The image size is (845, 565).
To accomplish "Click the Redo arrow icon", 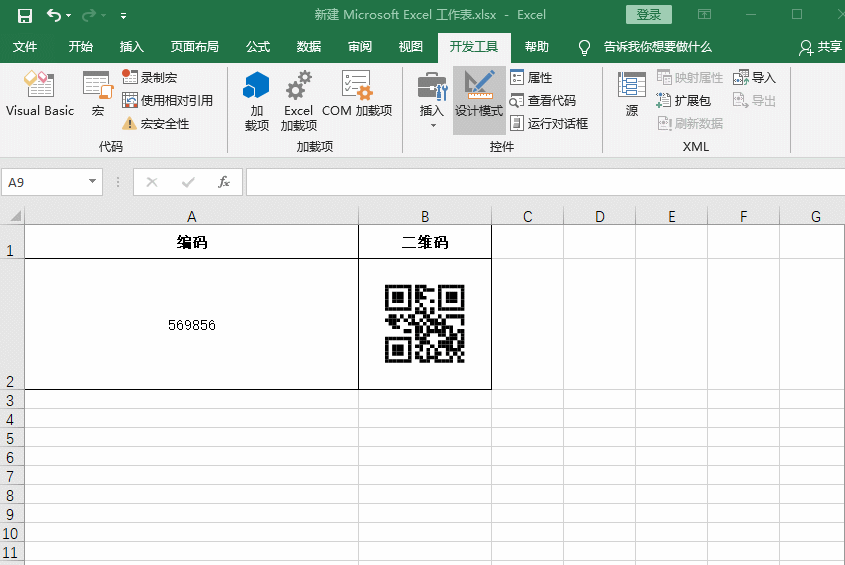I will 88,16.
